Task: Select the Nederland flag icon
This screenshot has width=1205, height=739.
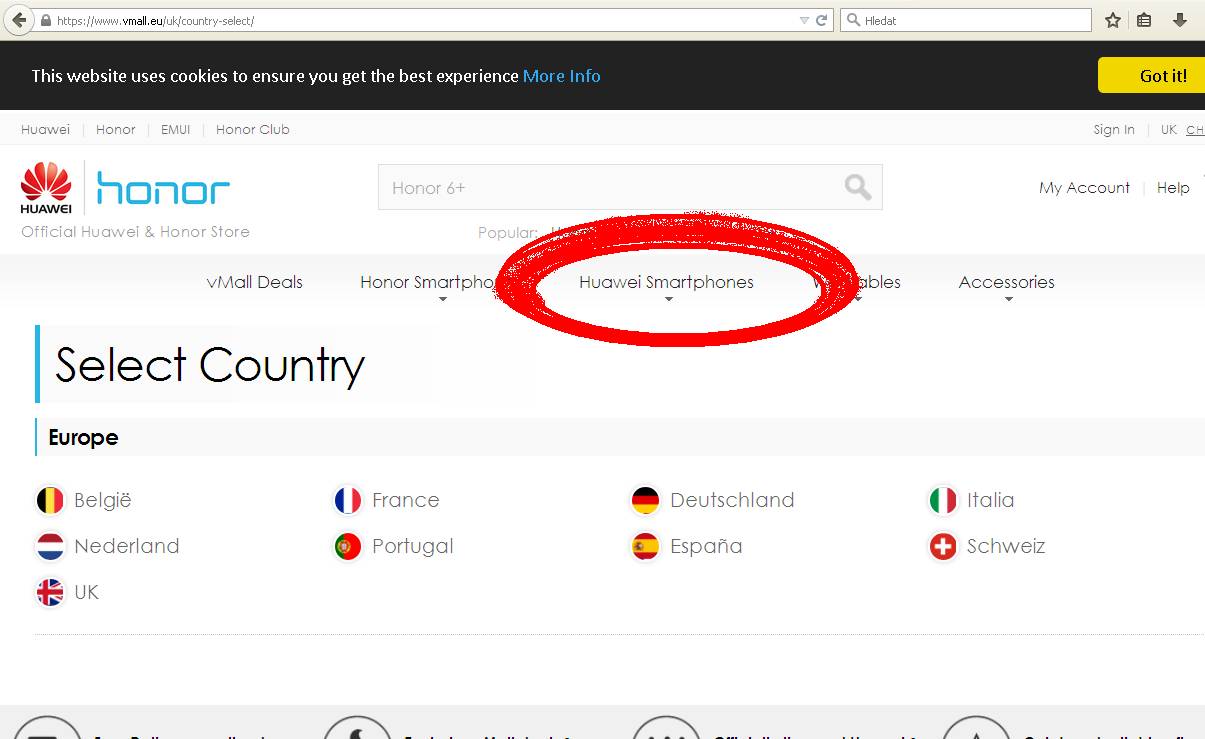Action: 50,546
